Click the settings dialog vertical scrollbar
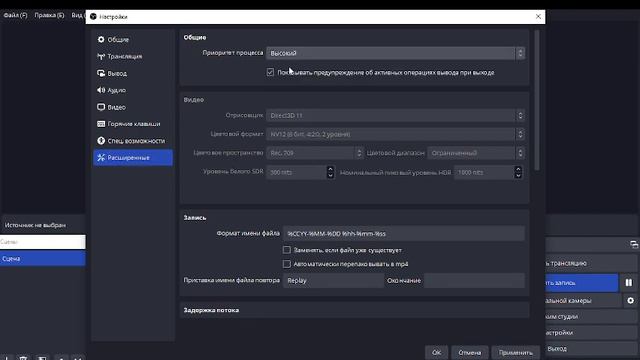640x360 pixels. click(537, 100)
